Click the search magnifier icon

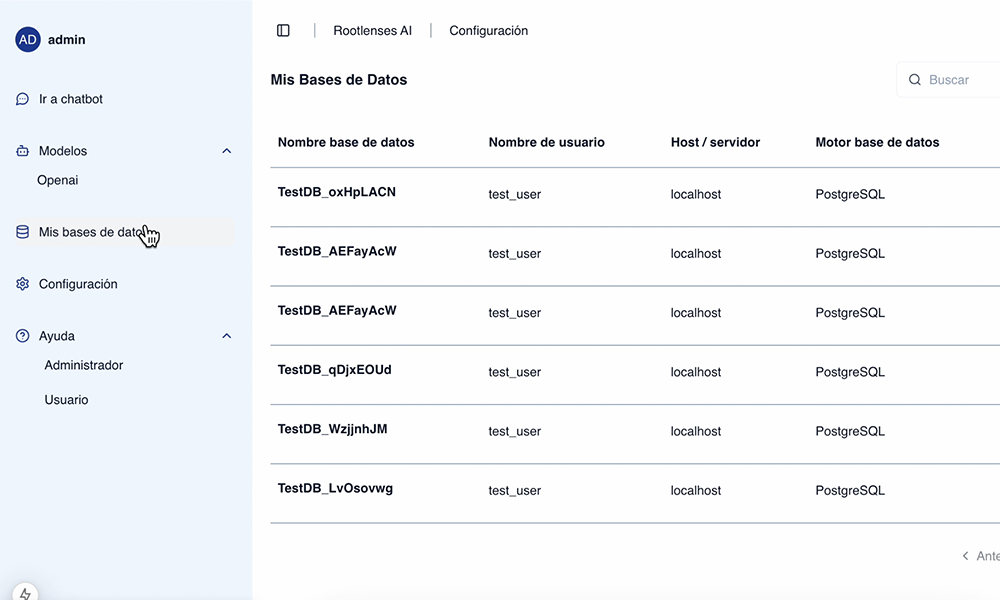tap(914, 80)
